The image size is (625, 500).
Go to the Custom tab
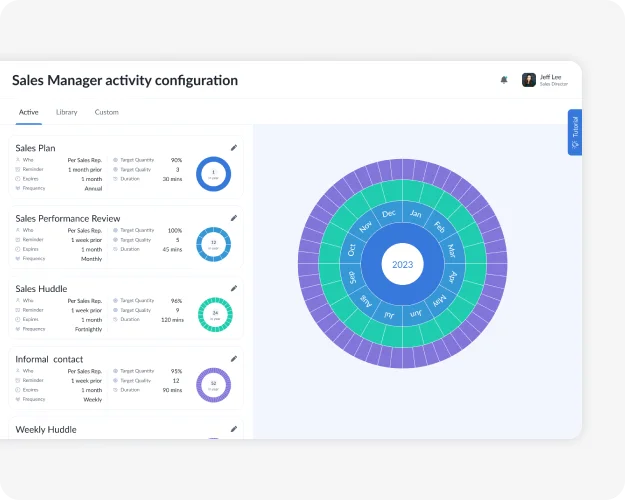click(x=106, y=112)
